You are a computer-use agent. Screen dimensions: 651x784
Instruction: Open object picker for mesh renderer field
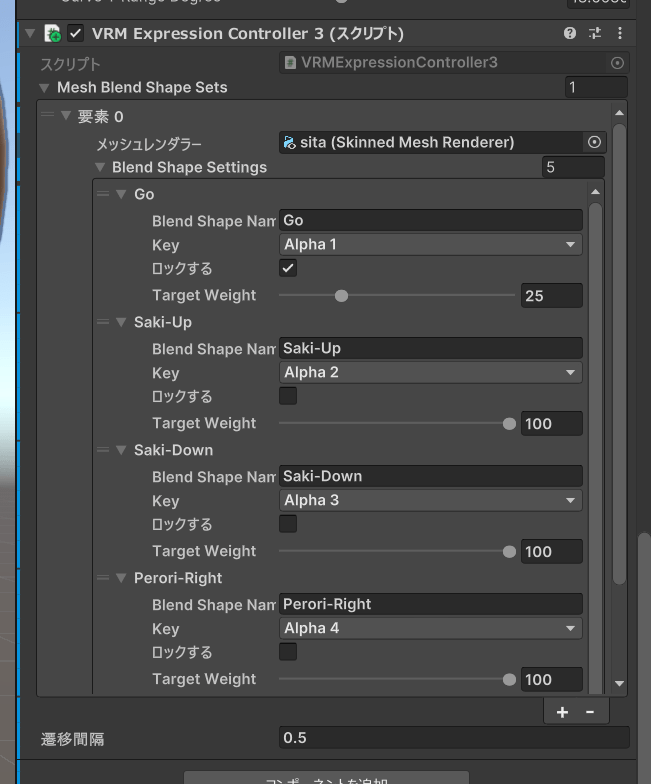[594, 142]
